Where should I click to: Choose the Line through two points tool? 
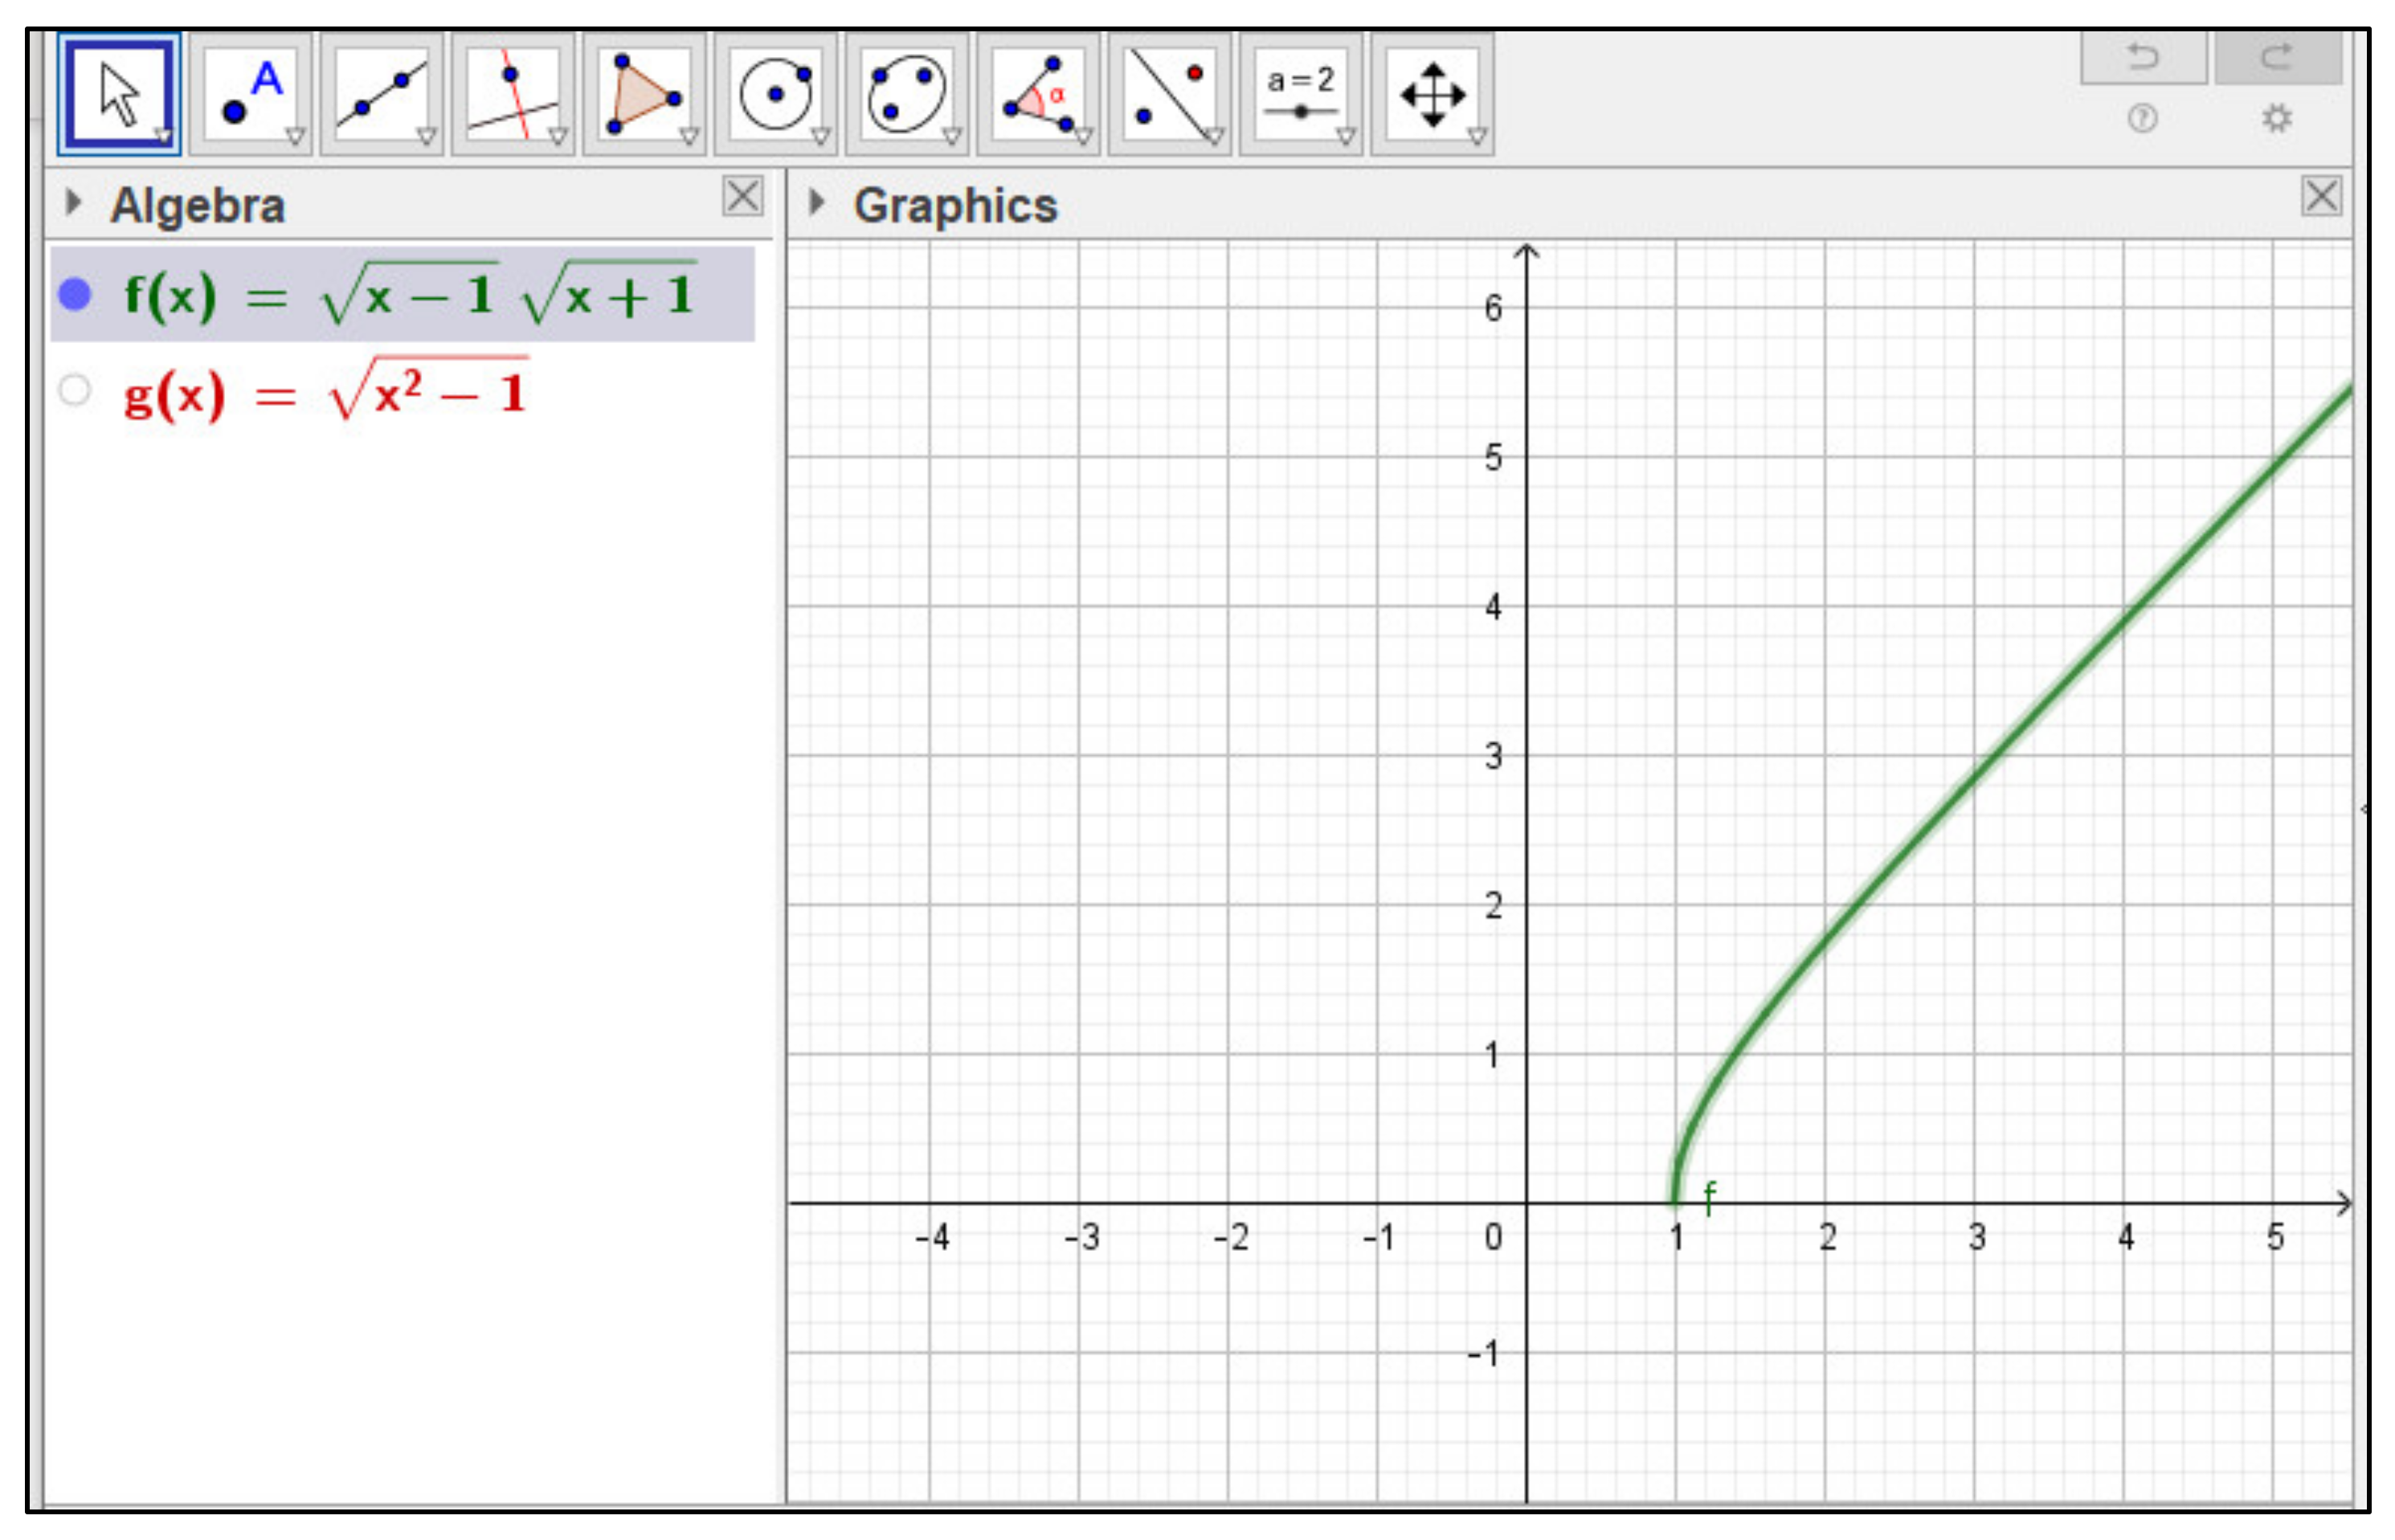381,95
